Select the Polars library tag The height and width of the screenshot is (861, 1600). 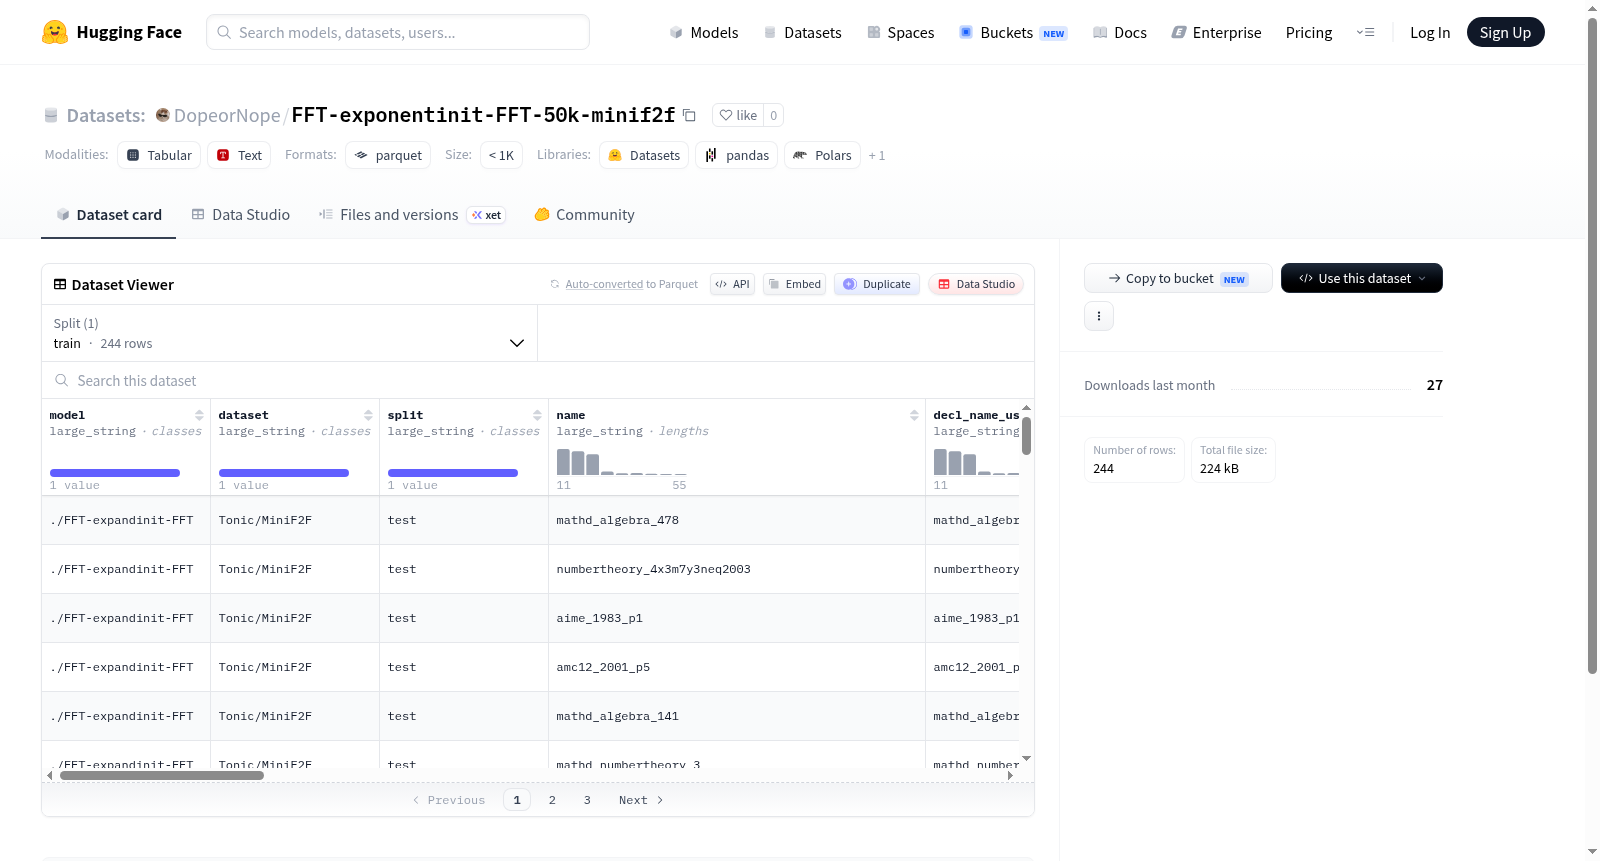click(x=823, y=155)
